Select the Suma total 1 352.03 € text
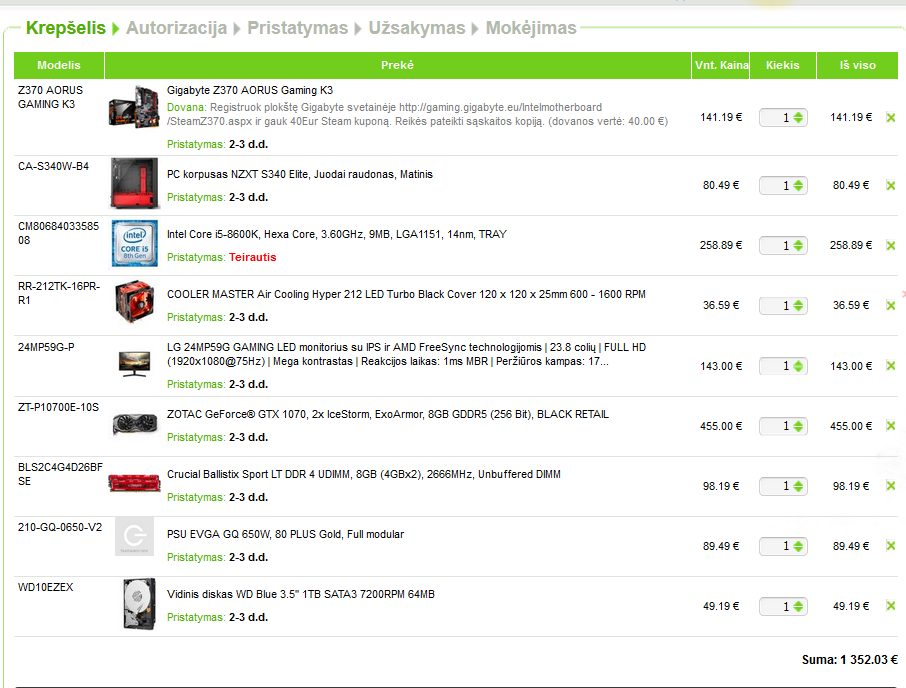906x688 pixels. 849,660
